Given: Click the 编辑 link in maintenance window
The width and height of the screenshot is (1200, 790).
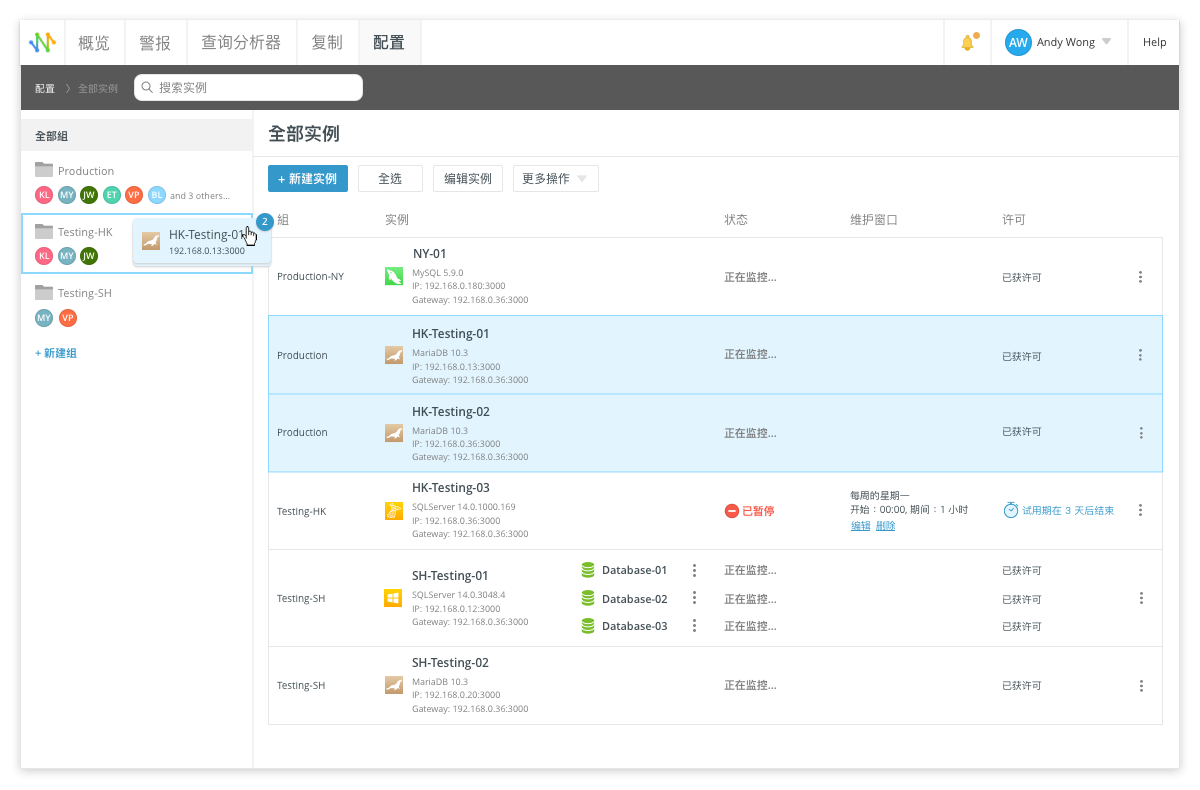Looking at the screenshot, I should (860, 526).
